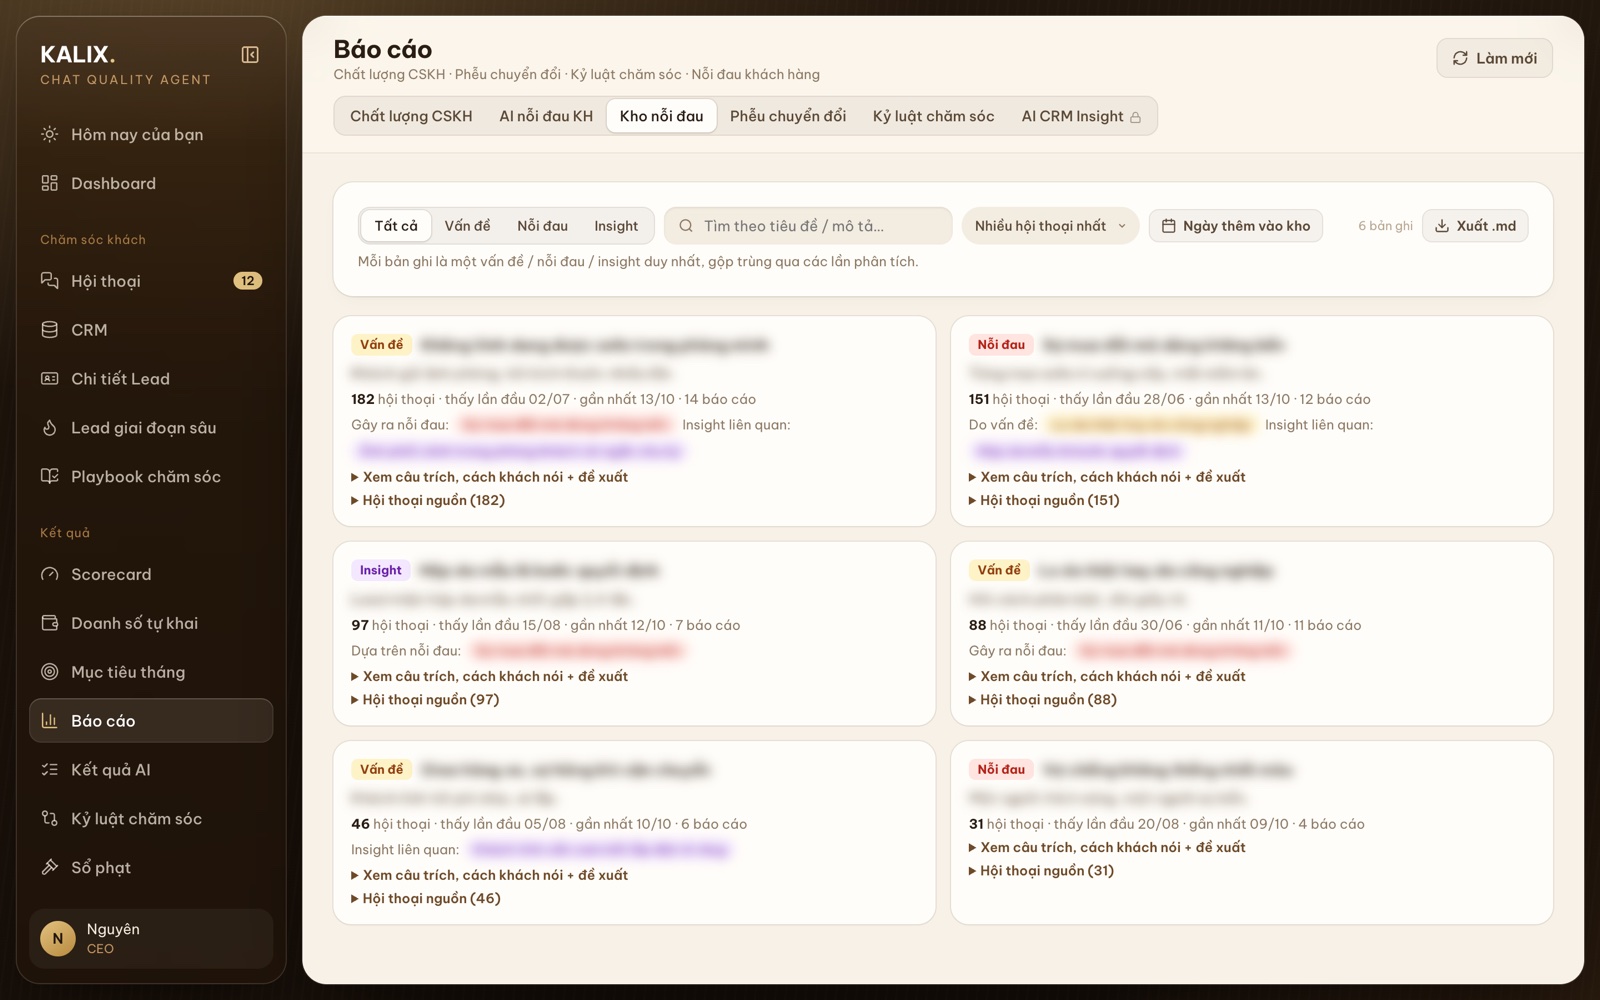Expand Hội thoại nguồn (151)
This screenshot has height=1000, width=1600.
(1044, 501)
